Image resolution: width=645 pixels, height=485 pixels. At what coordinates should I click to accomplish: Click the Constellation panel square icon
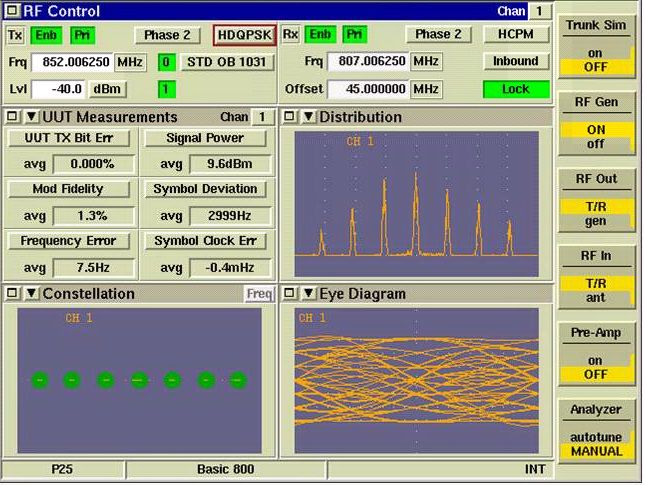12,293
